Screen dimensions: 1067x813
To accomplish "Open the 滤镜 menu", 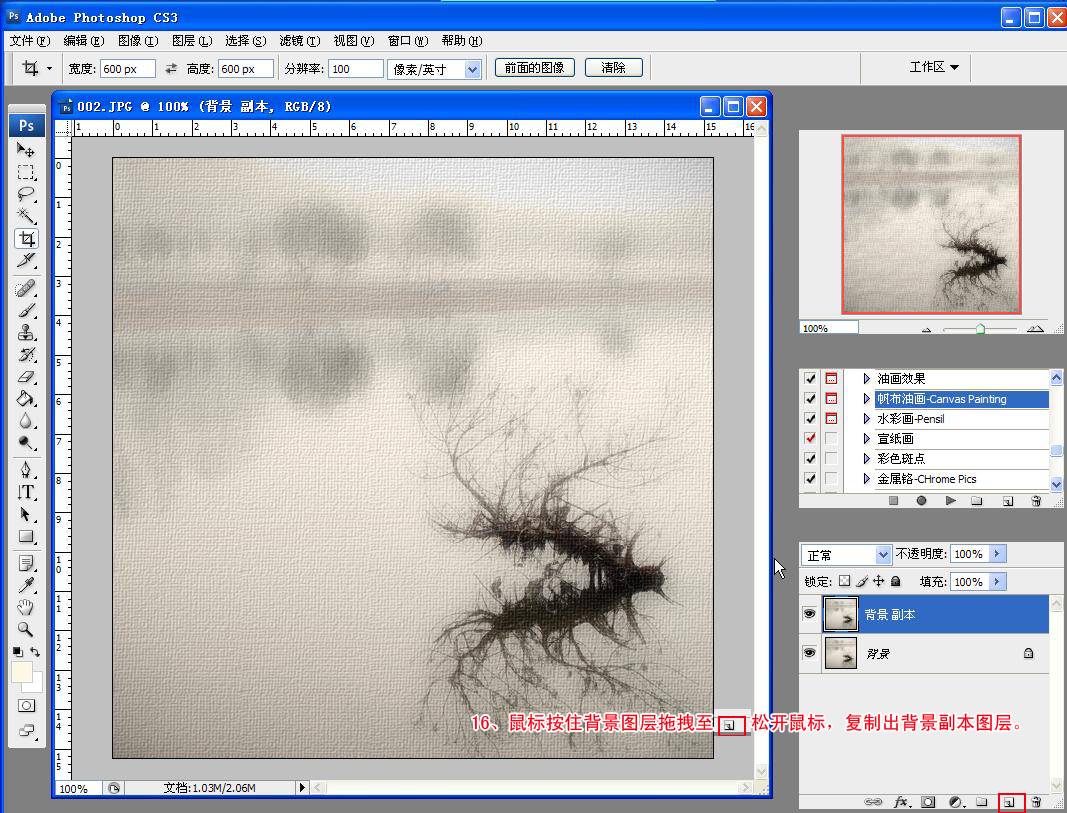I will click(299, 41).
